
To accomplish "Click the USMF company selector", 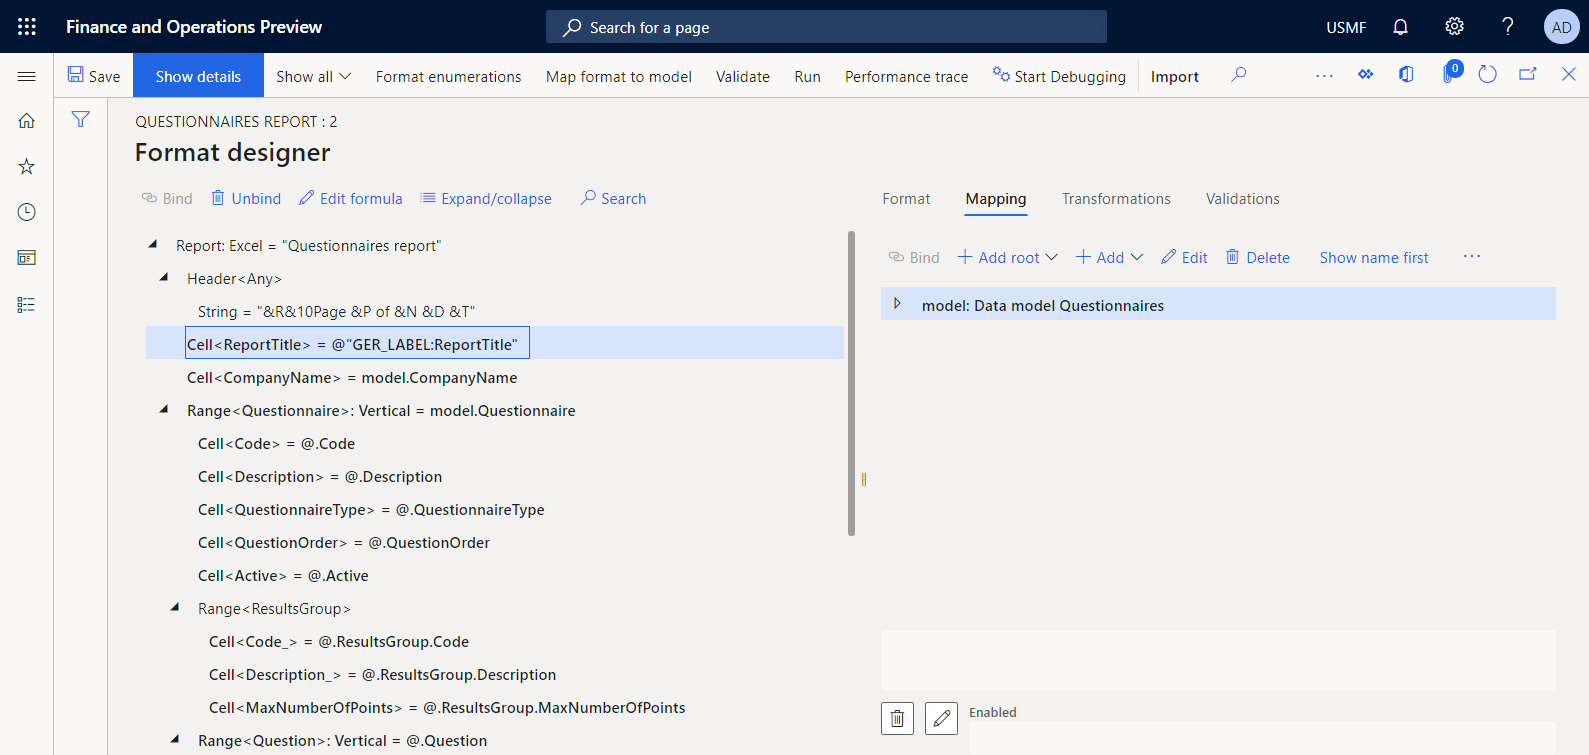I will (1346, 27).
